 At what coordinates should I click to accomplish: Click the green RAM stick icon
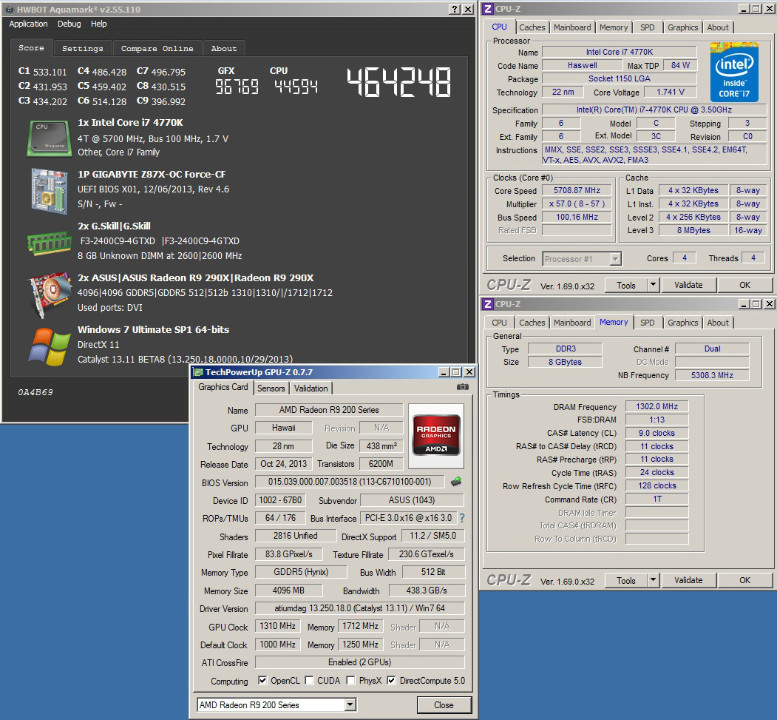point(49,243)
